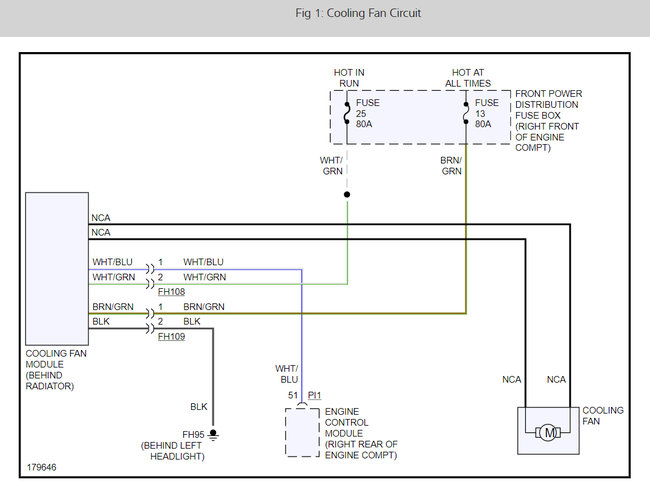Click the Fuse 13 fuse symbol
The image size is (650, 485).
(466, 113)
